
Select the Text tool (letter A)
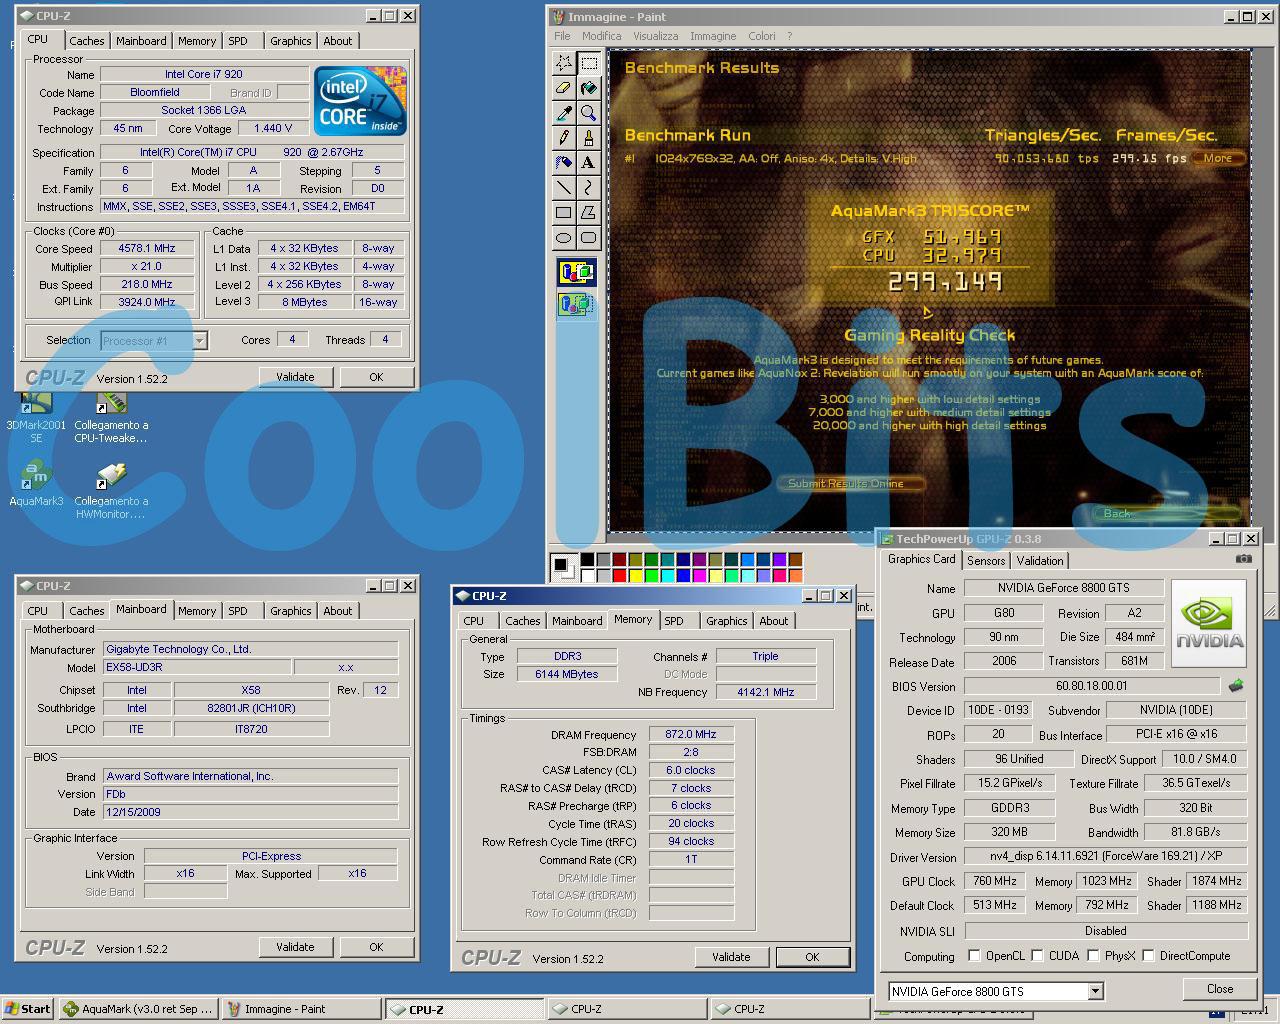click(x=589, y=162)
